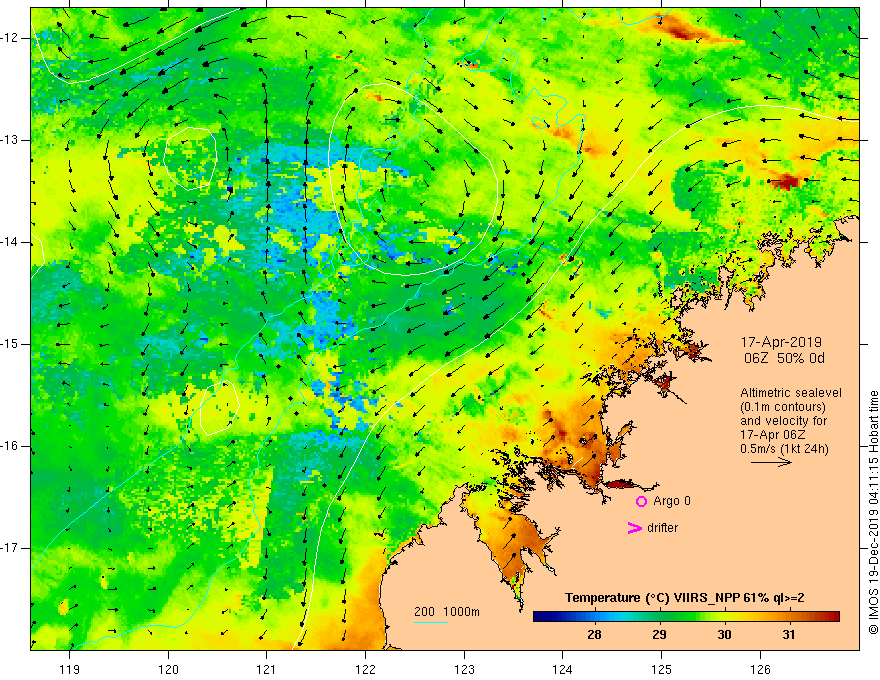Click longitude label '126' on bottom axis
880x680 pixels.
point(760,669)
